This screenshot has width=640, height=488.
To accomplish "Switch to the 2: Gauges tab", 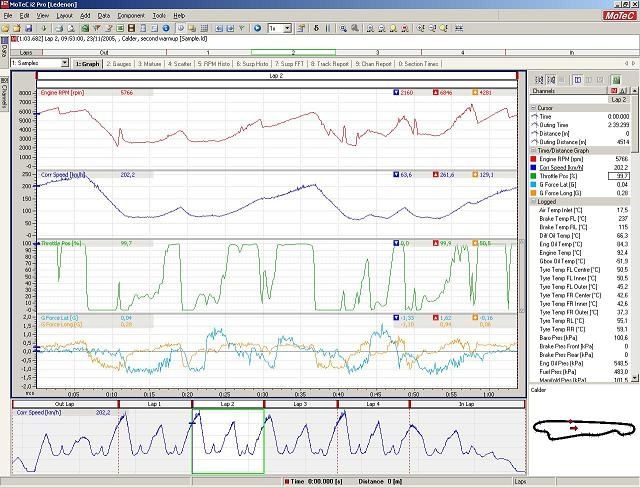I will coord(119,64).
